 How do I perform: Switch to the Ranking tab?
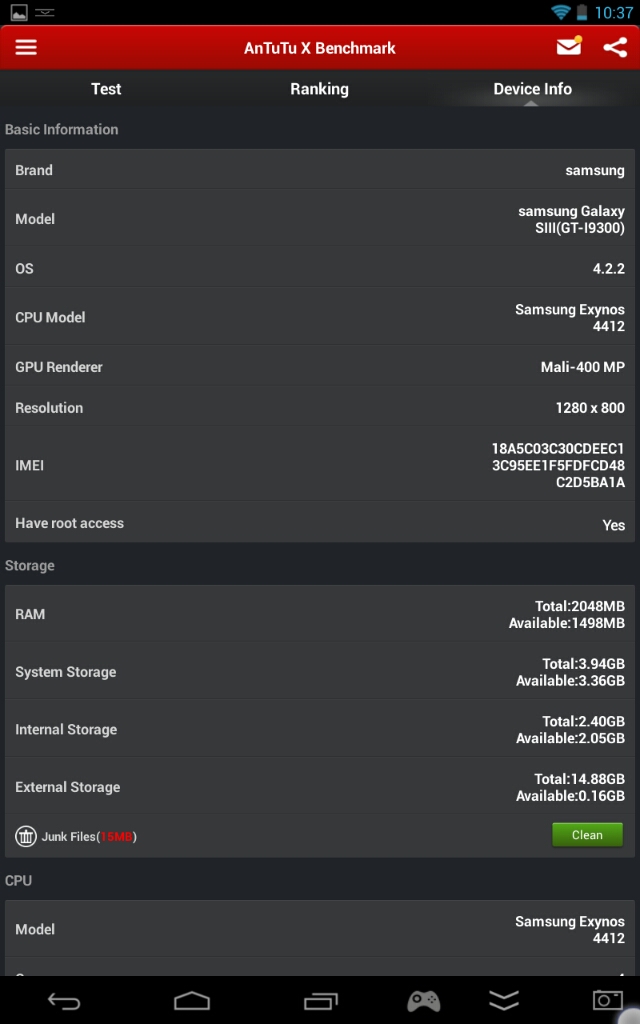tap(319, 89)
